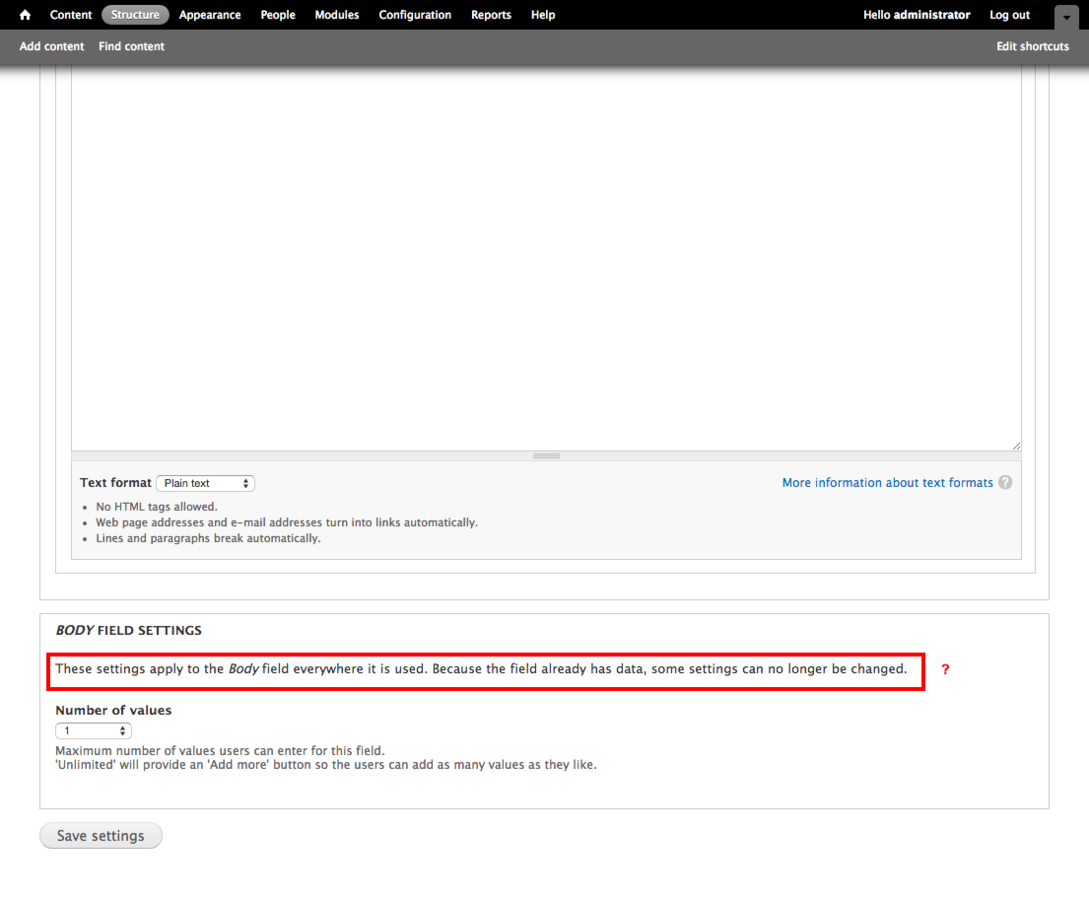Click the help icon beside text formats link

coord(1005,482)
